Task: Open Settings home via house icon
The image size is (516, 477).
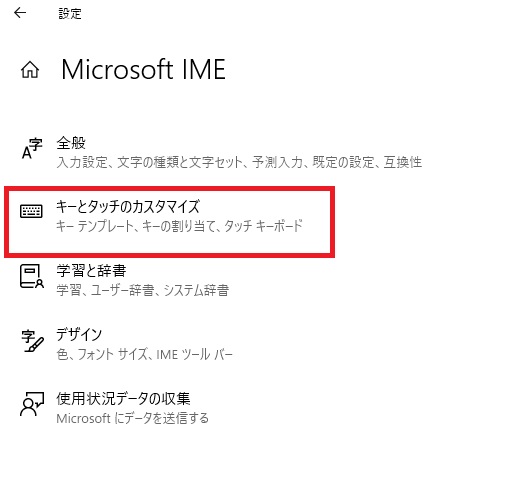Action: [x=30, y=70]
